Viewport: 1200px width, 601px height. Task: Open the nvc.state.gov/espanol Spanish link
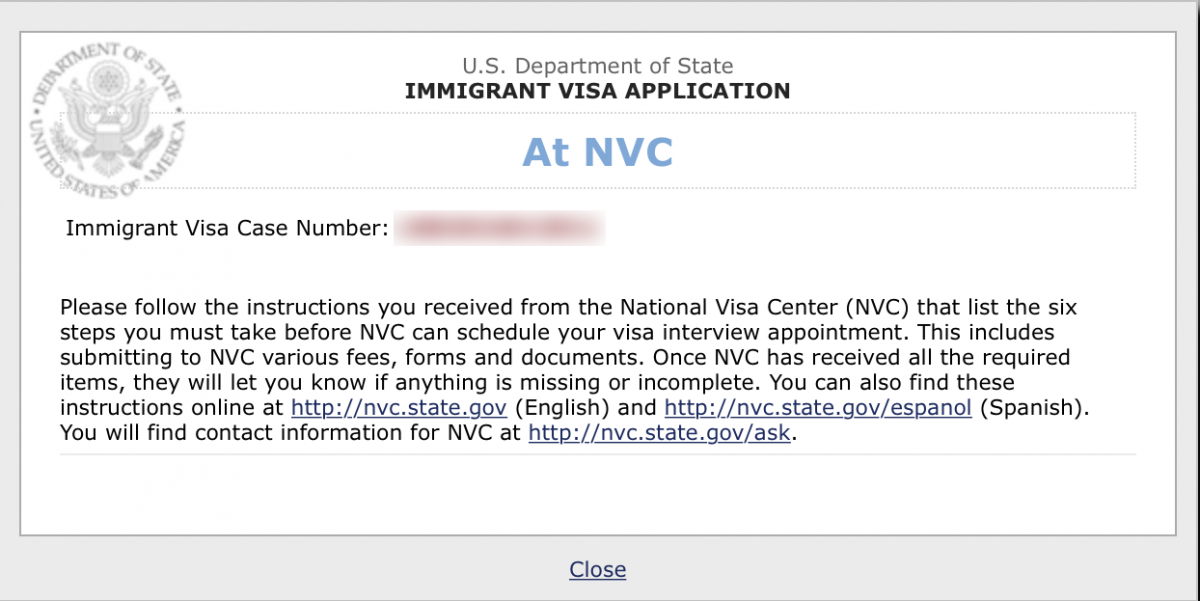pyautogui.click(x=818, y=408)
